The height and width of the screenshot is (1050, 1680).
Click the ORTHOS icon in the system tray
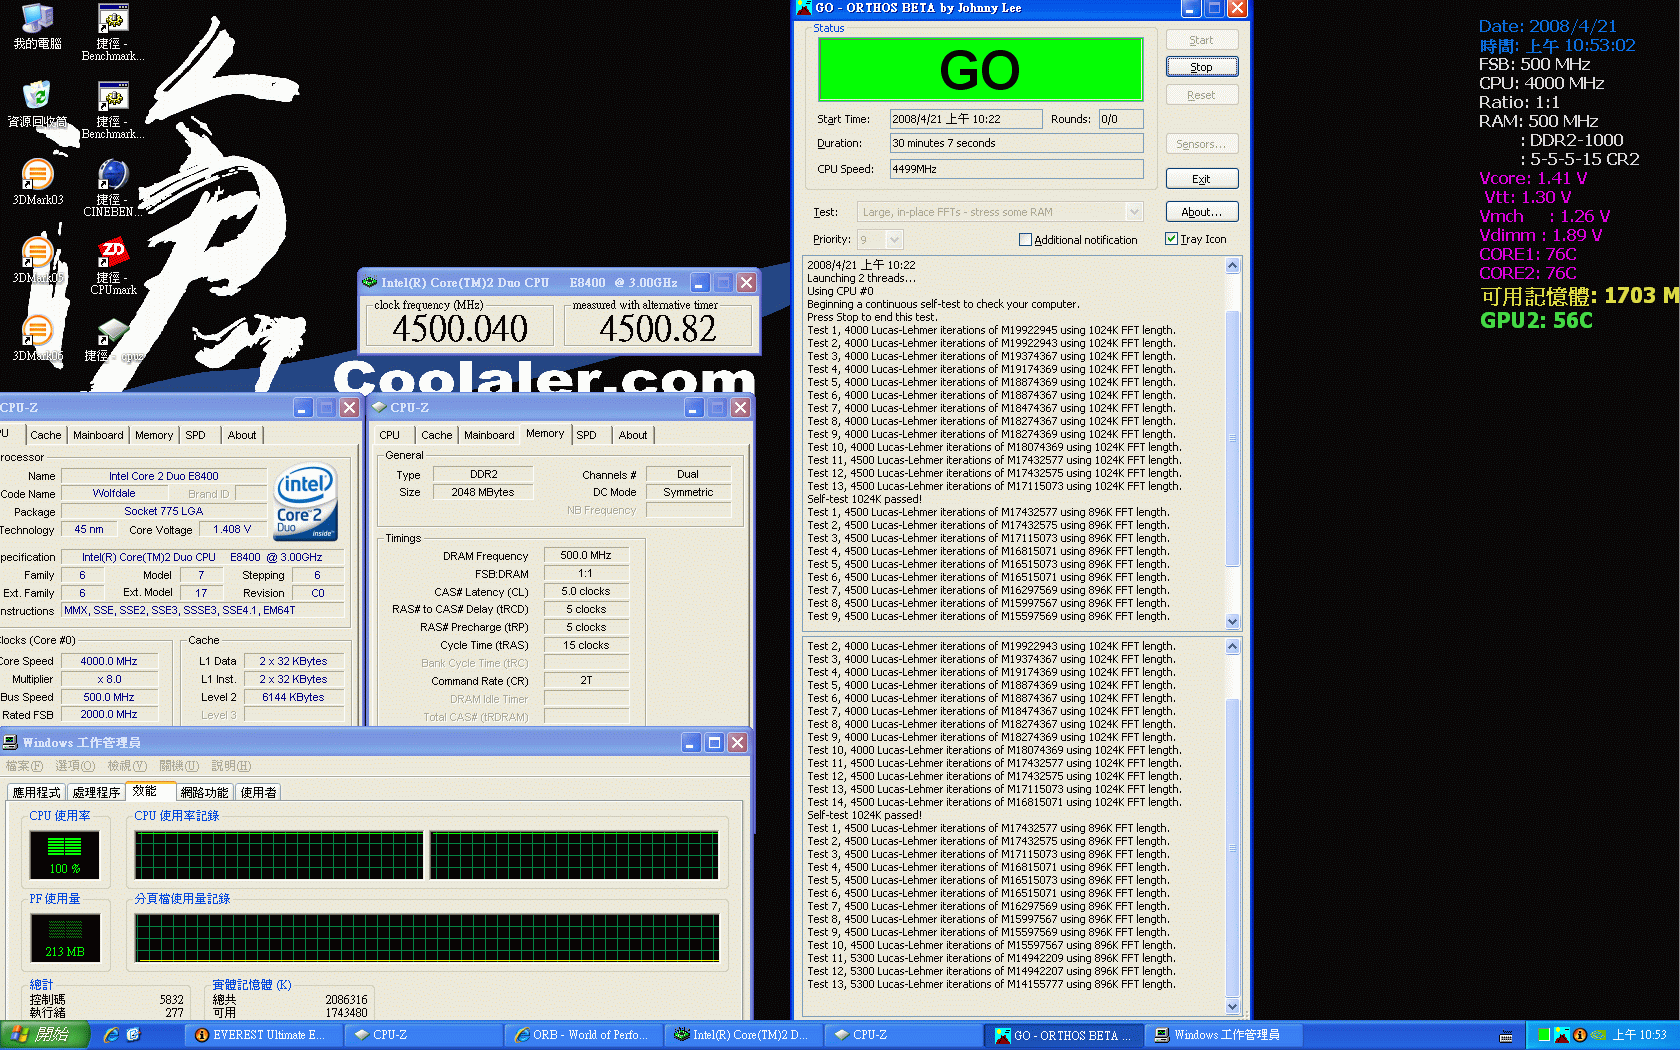[1562, 1035]
